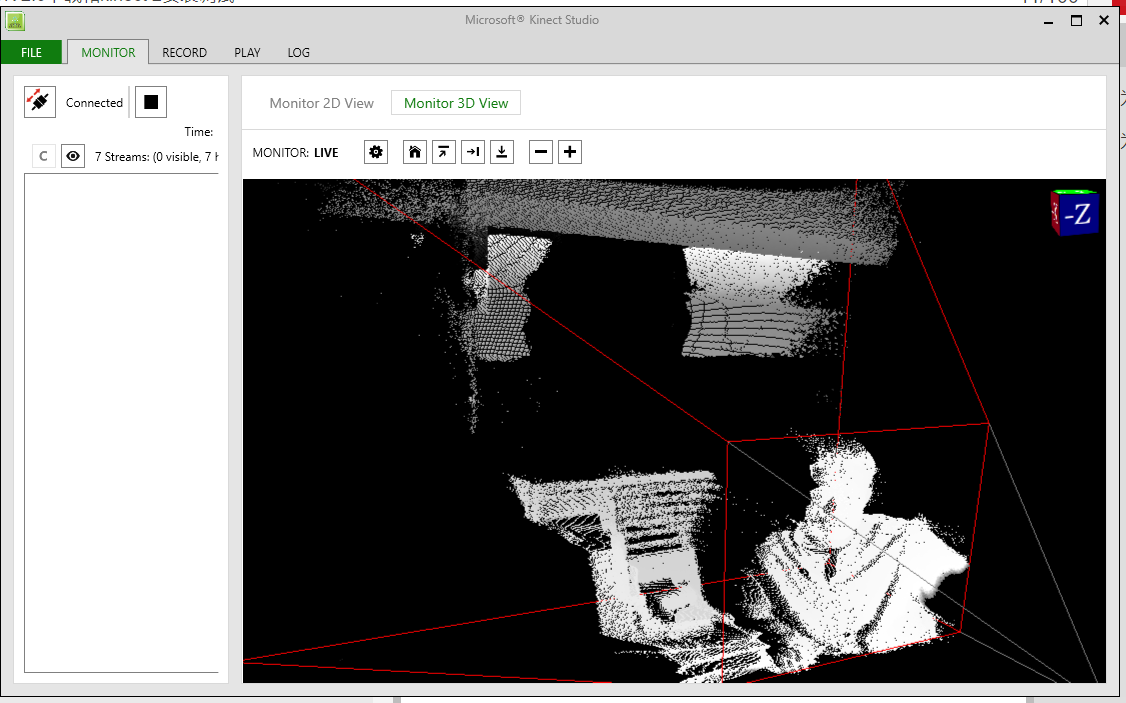Open the PLAY tab
Screen dimensions: 1126x703
coord(247,52)
